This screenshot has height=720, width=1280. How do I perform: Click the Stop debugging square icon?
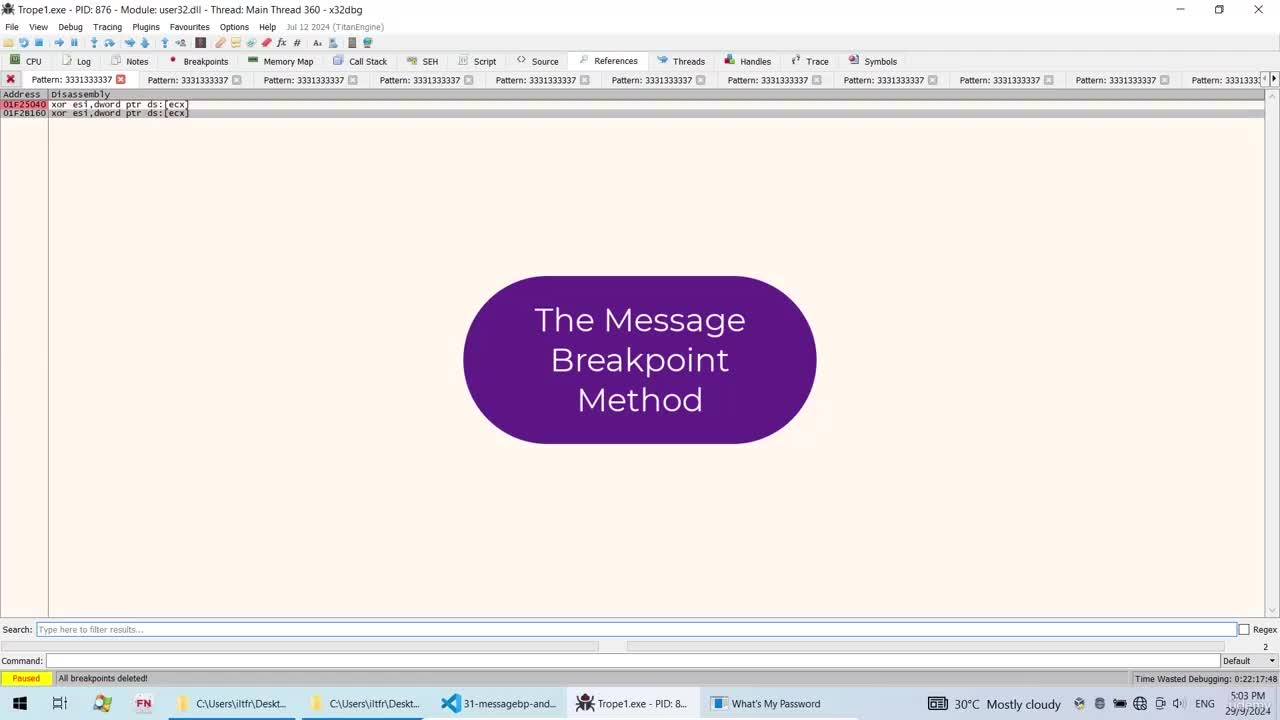point(39,43)
